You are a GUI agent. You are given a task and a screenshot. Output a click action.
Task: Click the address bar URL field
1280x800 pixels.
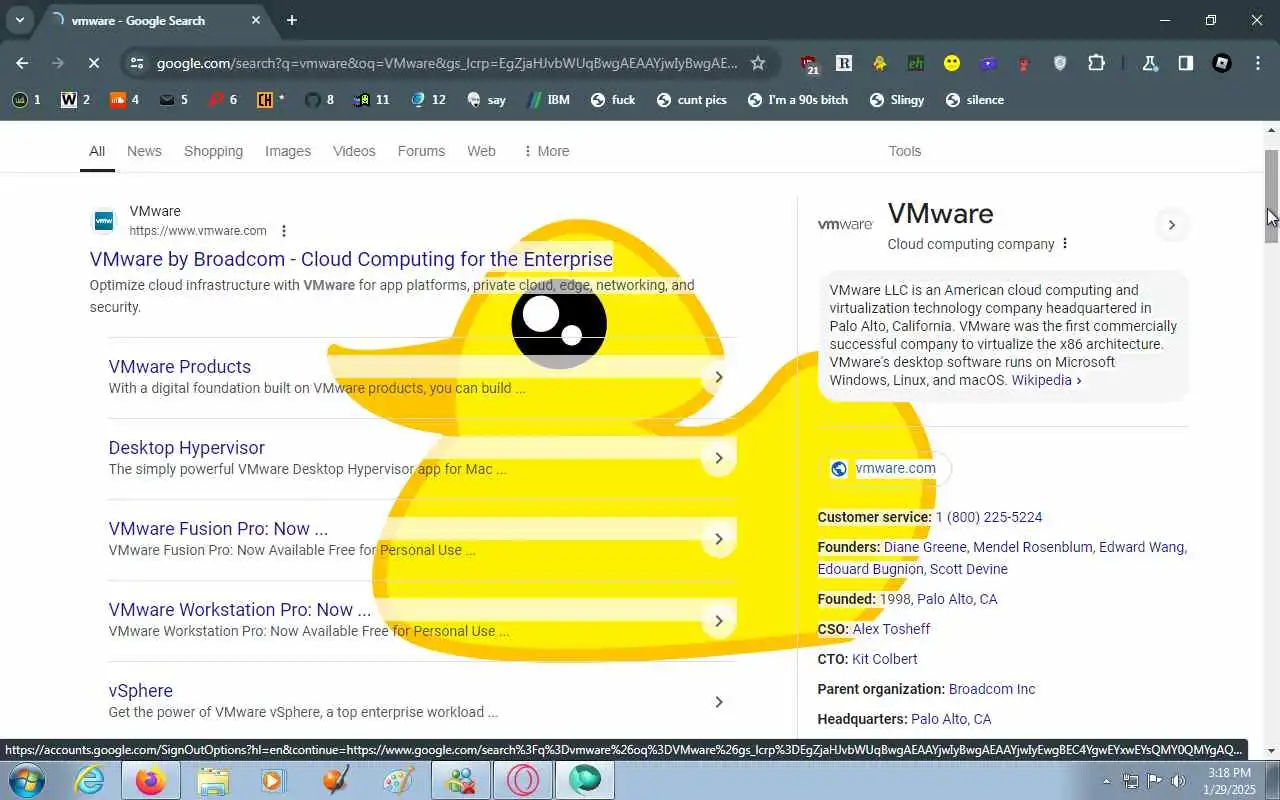447,63
